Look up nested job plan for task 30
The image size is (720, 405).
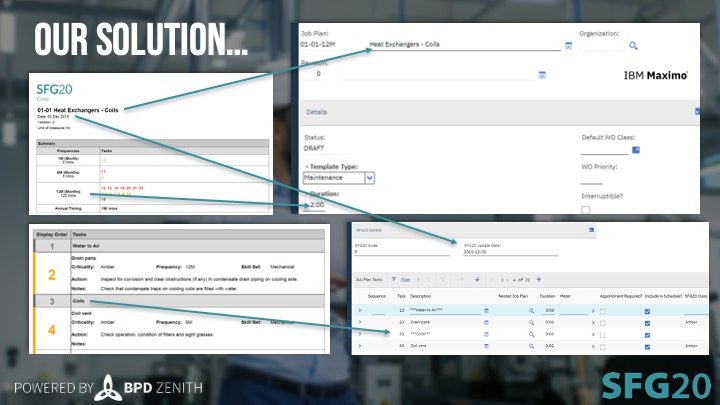coord(531,334)
